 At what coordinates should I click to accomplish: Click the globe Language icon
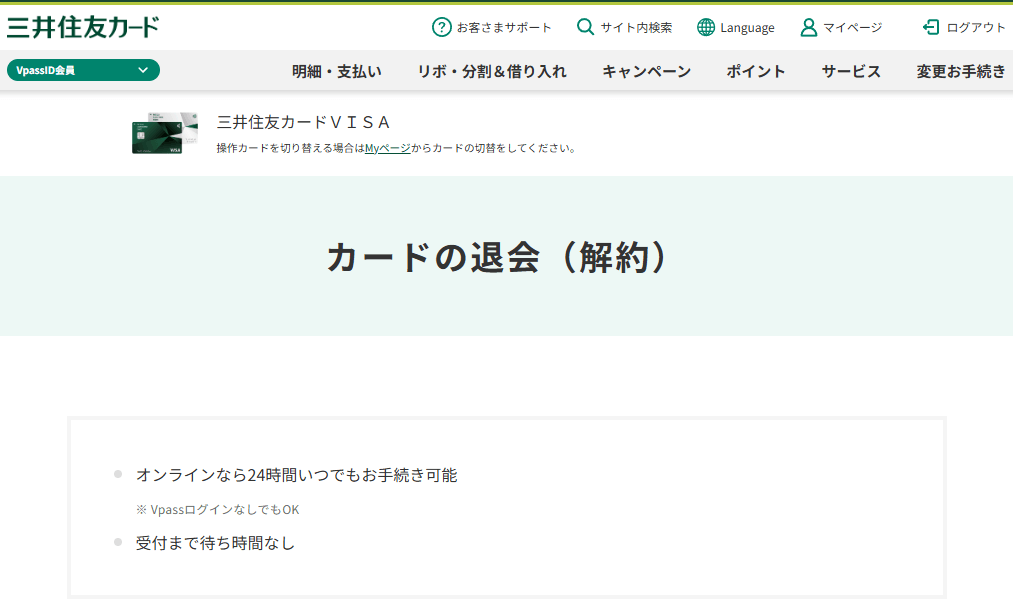pos(706,27)
